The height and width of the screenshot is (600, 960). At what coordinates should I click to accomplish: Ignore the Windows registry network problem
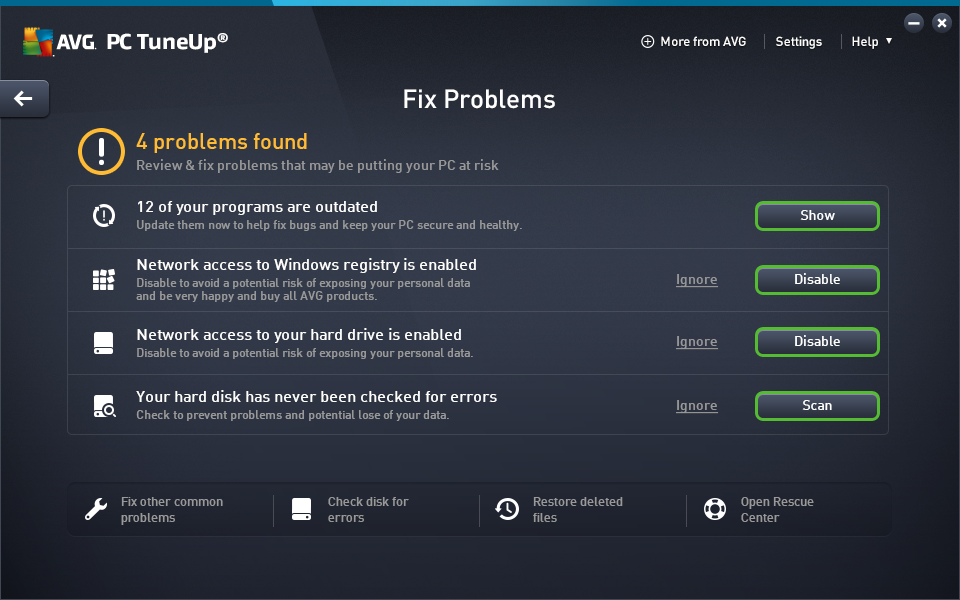696,280
